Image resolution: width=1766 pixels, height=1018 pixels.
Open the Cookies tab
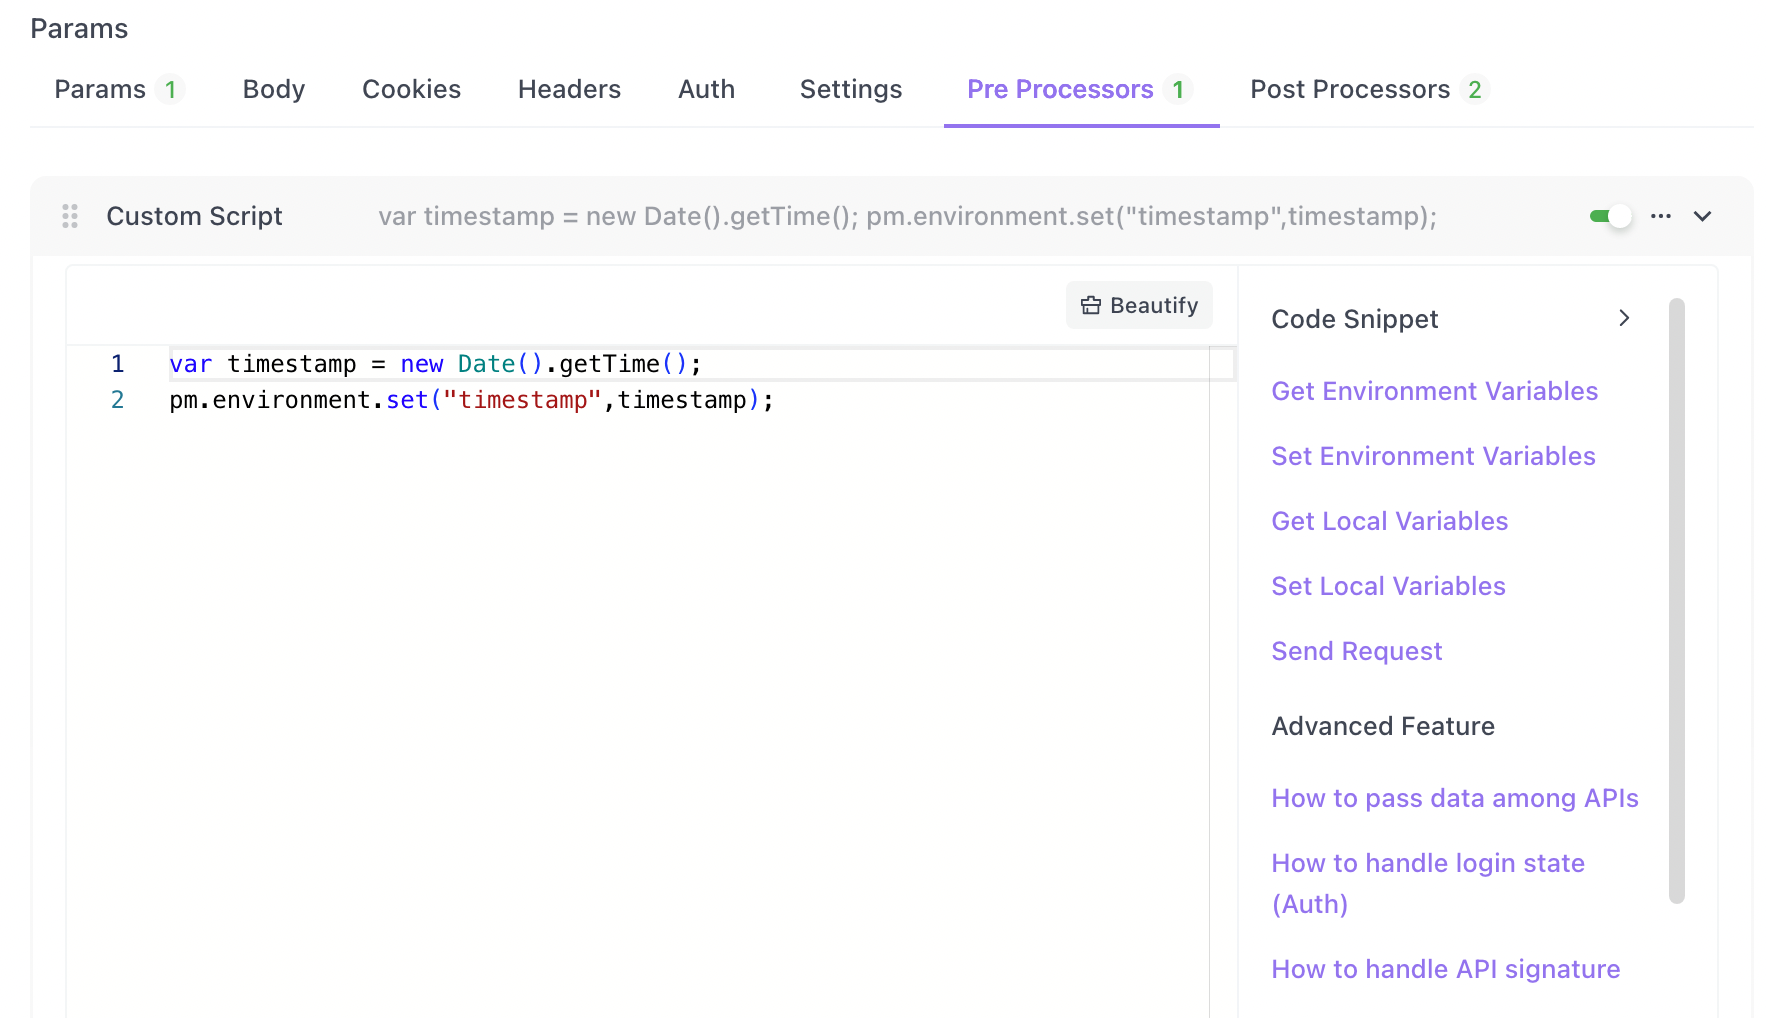pos(411,90)
